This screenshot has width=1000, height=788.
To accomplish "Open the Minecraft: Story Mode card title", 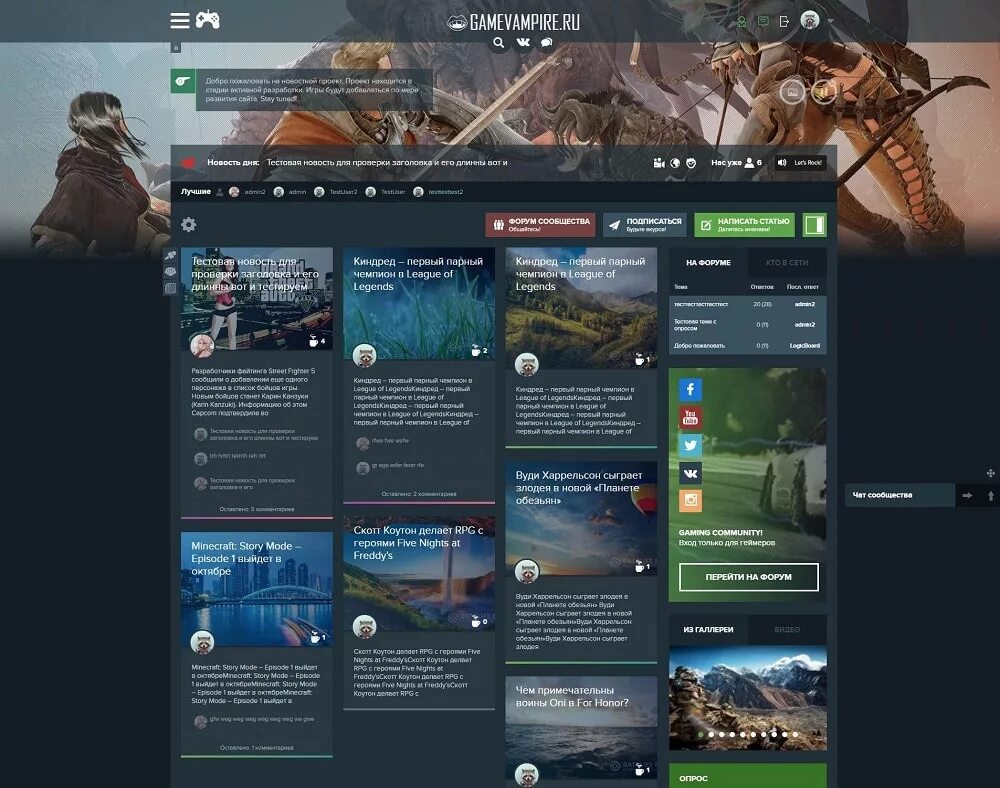I will tap(246, 558).
